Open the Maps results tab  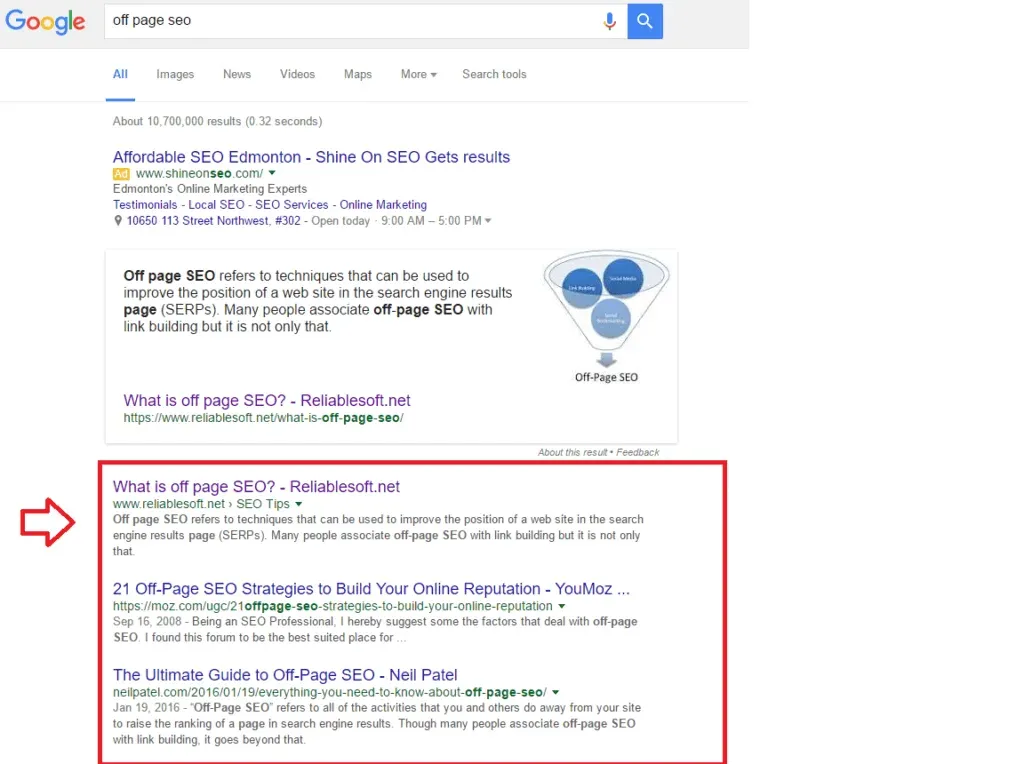(x=357, y=74)
